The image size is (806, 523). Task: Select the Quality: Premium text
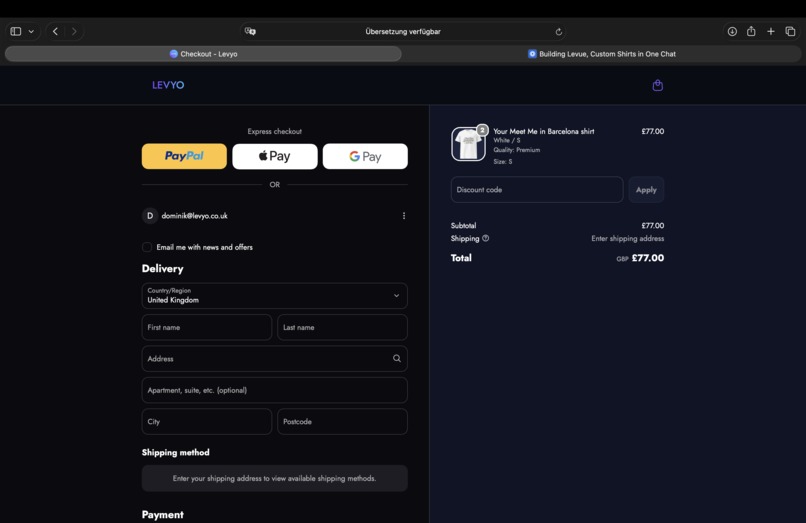pos(517,150)
